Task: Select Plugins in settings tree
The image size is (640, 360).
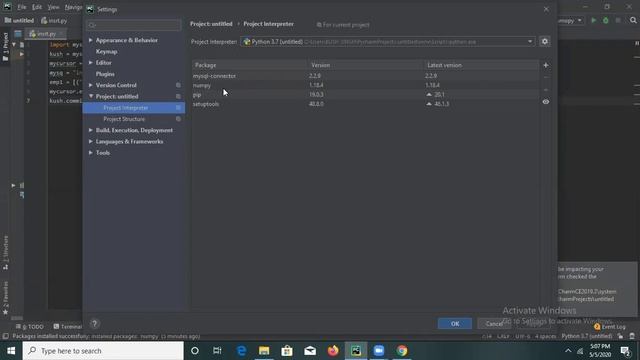Action: [105, 74]
